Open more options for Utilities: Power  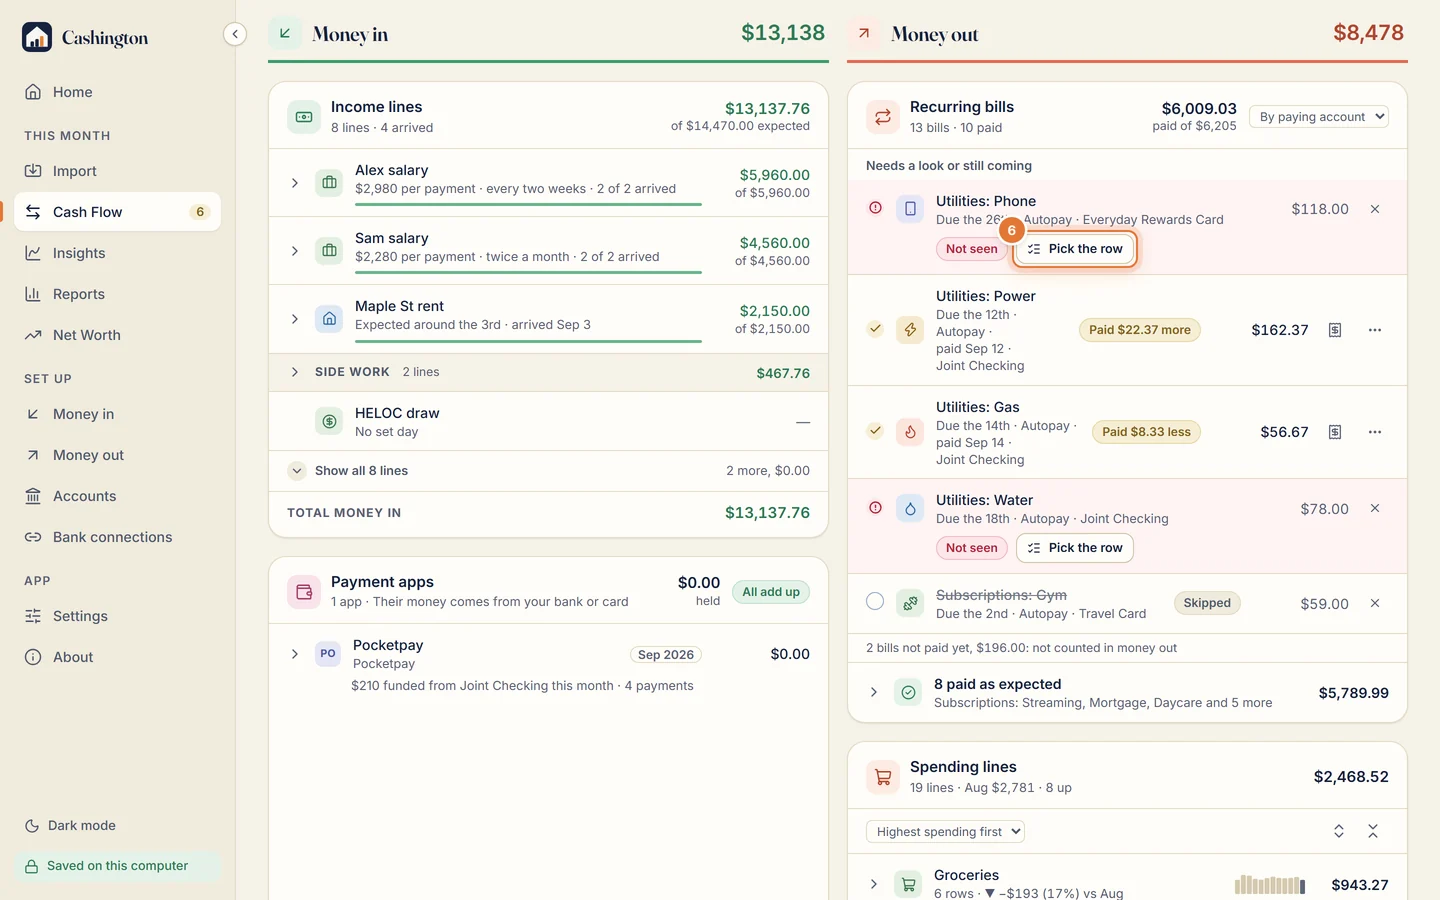[1375, 330]
